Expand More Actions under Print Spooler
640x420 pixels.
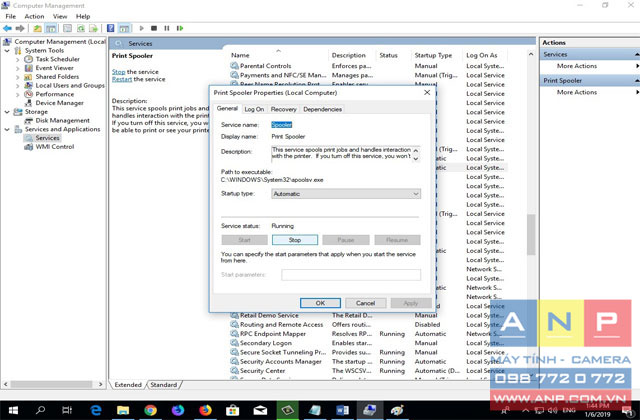click(577, 92)
